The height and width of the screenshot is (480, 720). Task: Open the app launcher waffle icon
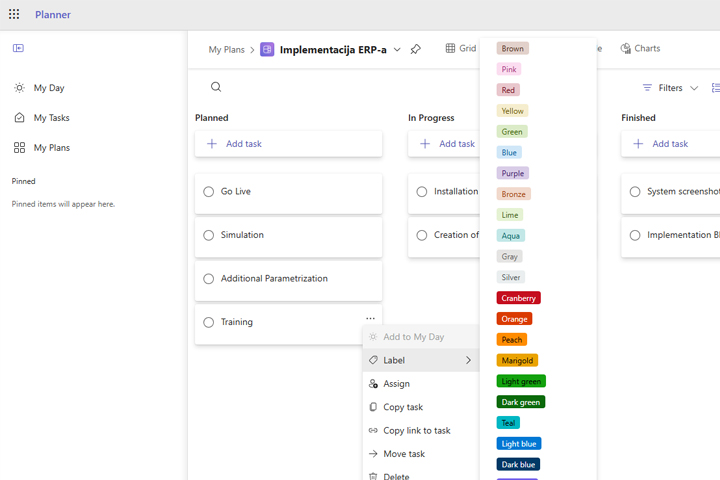click(14, 15)
